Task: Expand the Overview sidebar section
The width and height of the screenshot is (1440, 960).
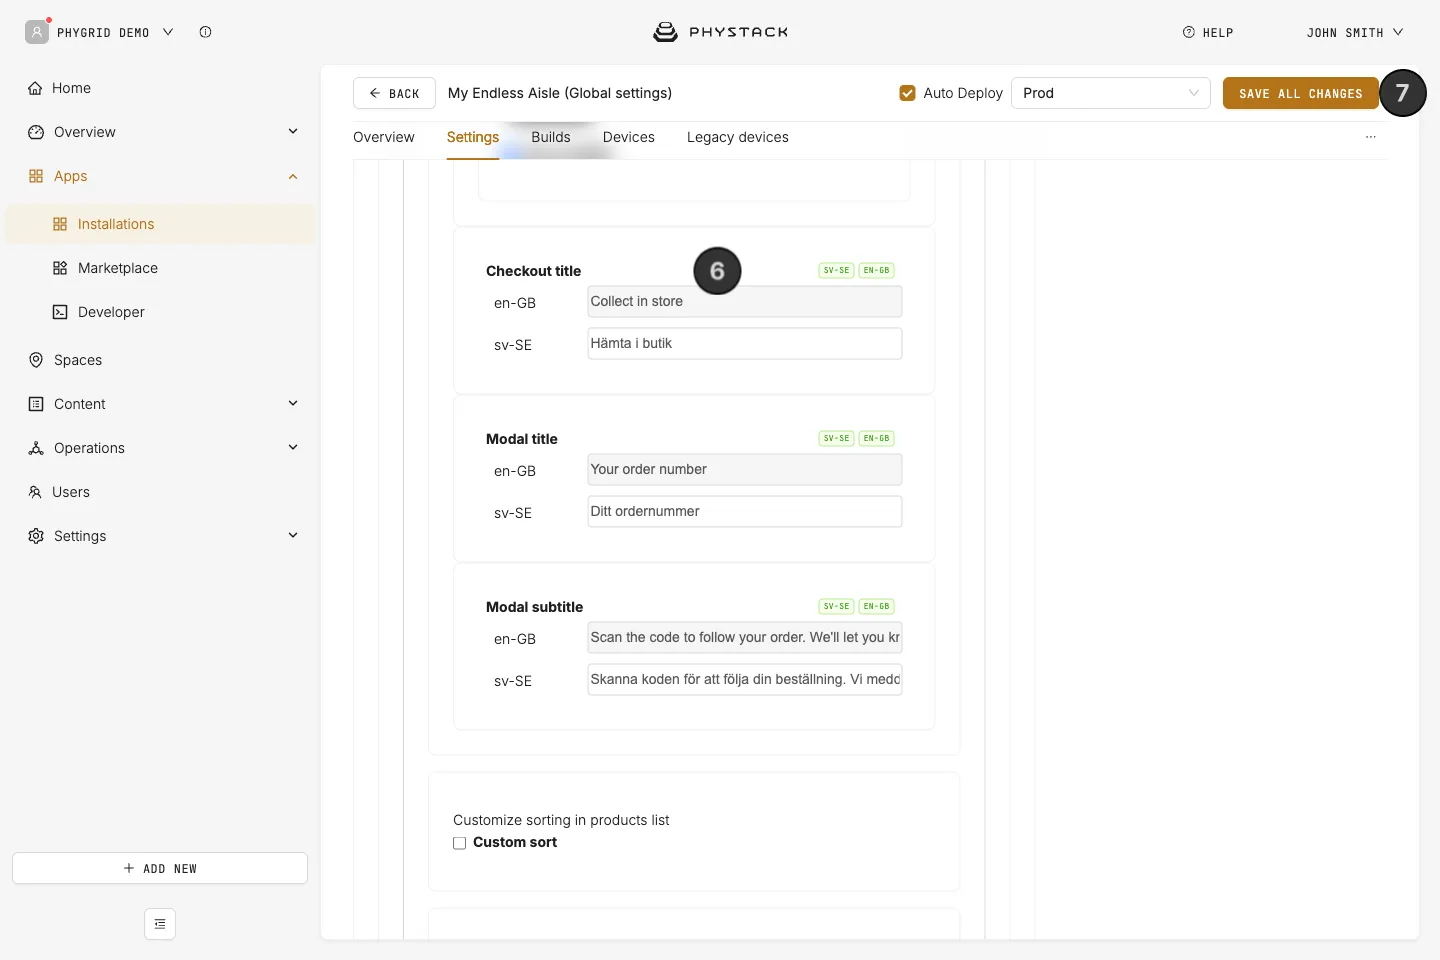Action: (293, 131)
